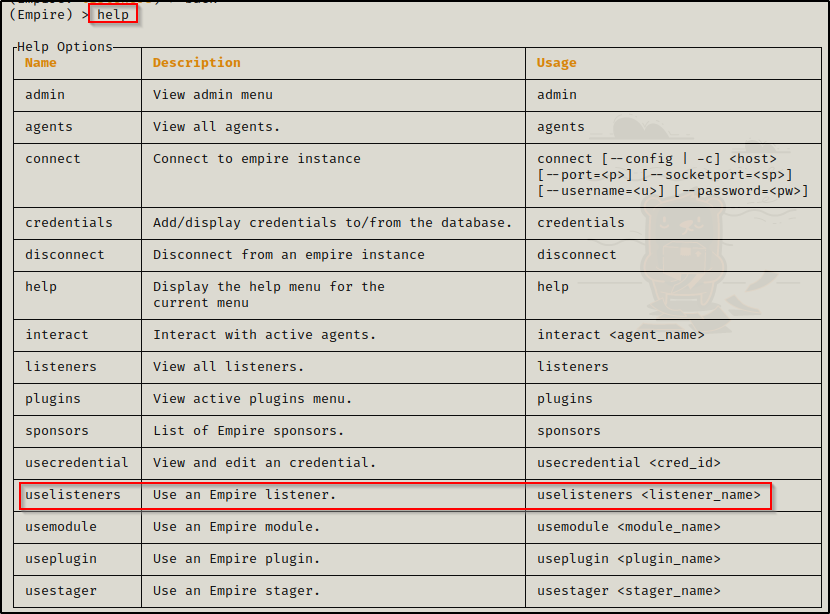Click the Name column header
The height and width of the screenshot is (614, 830).
point(41,63)
